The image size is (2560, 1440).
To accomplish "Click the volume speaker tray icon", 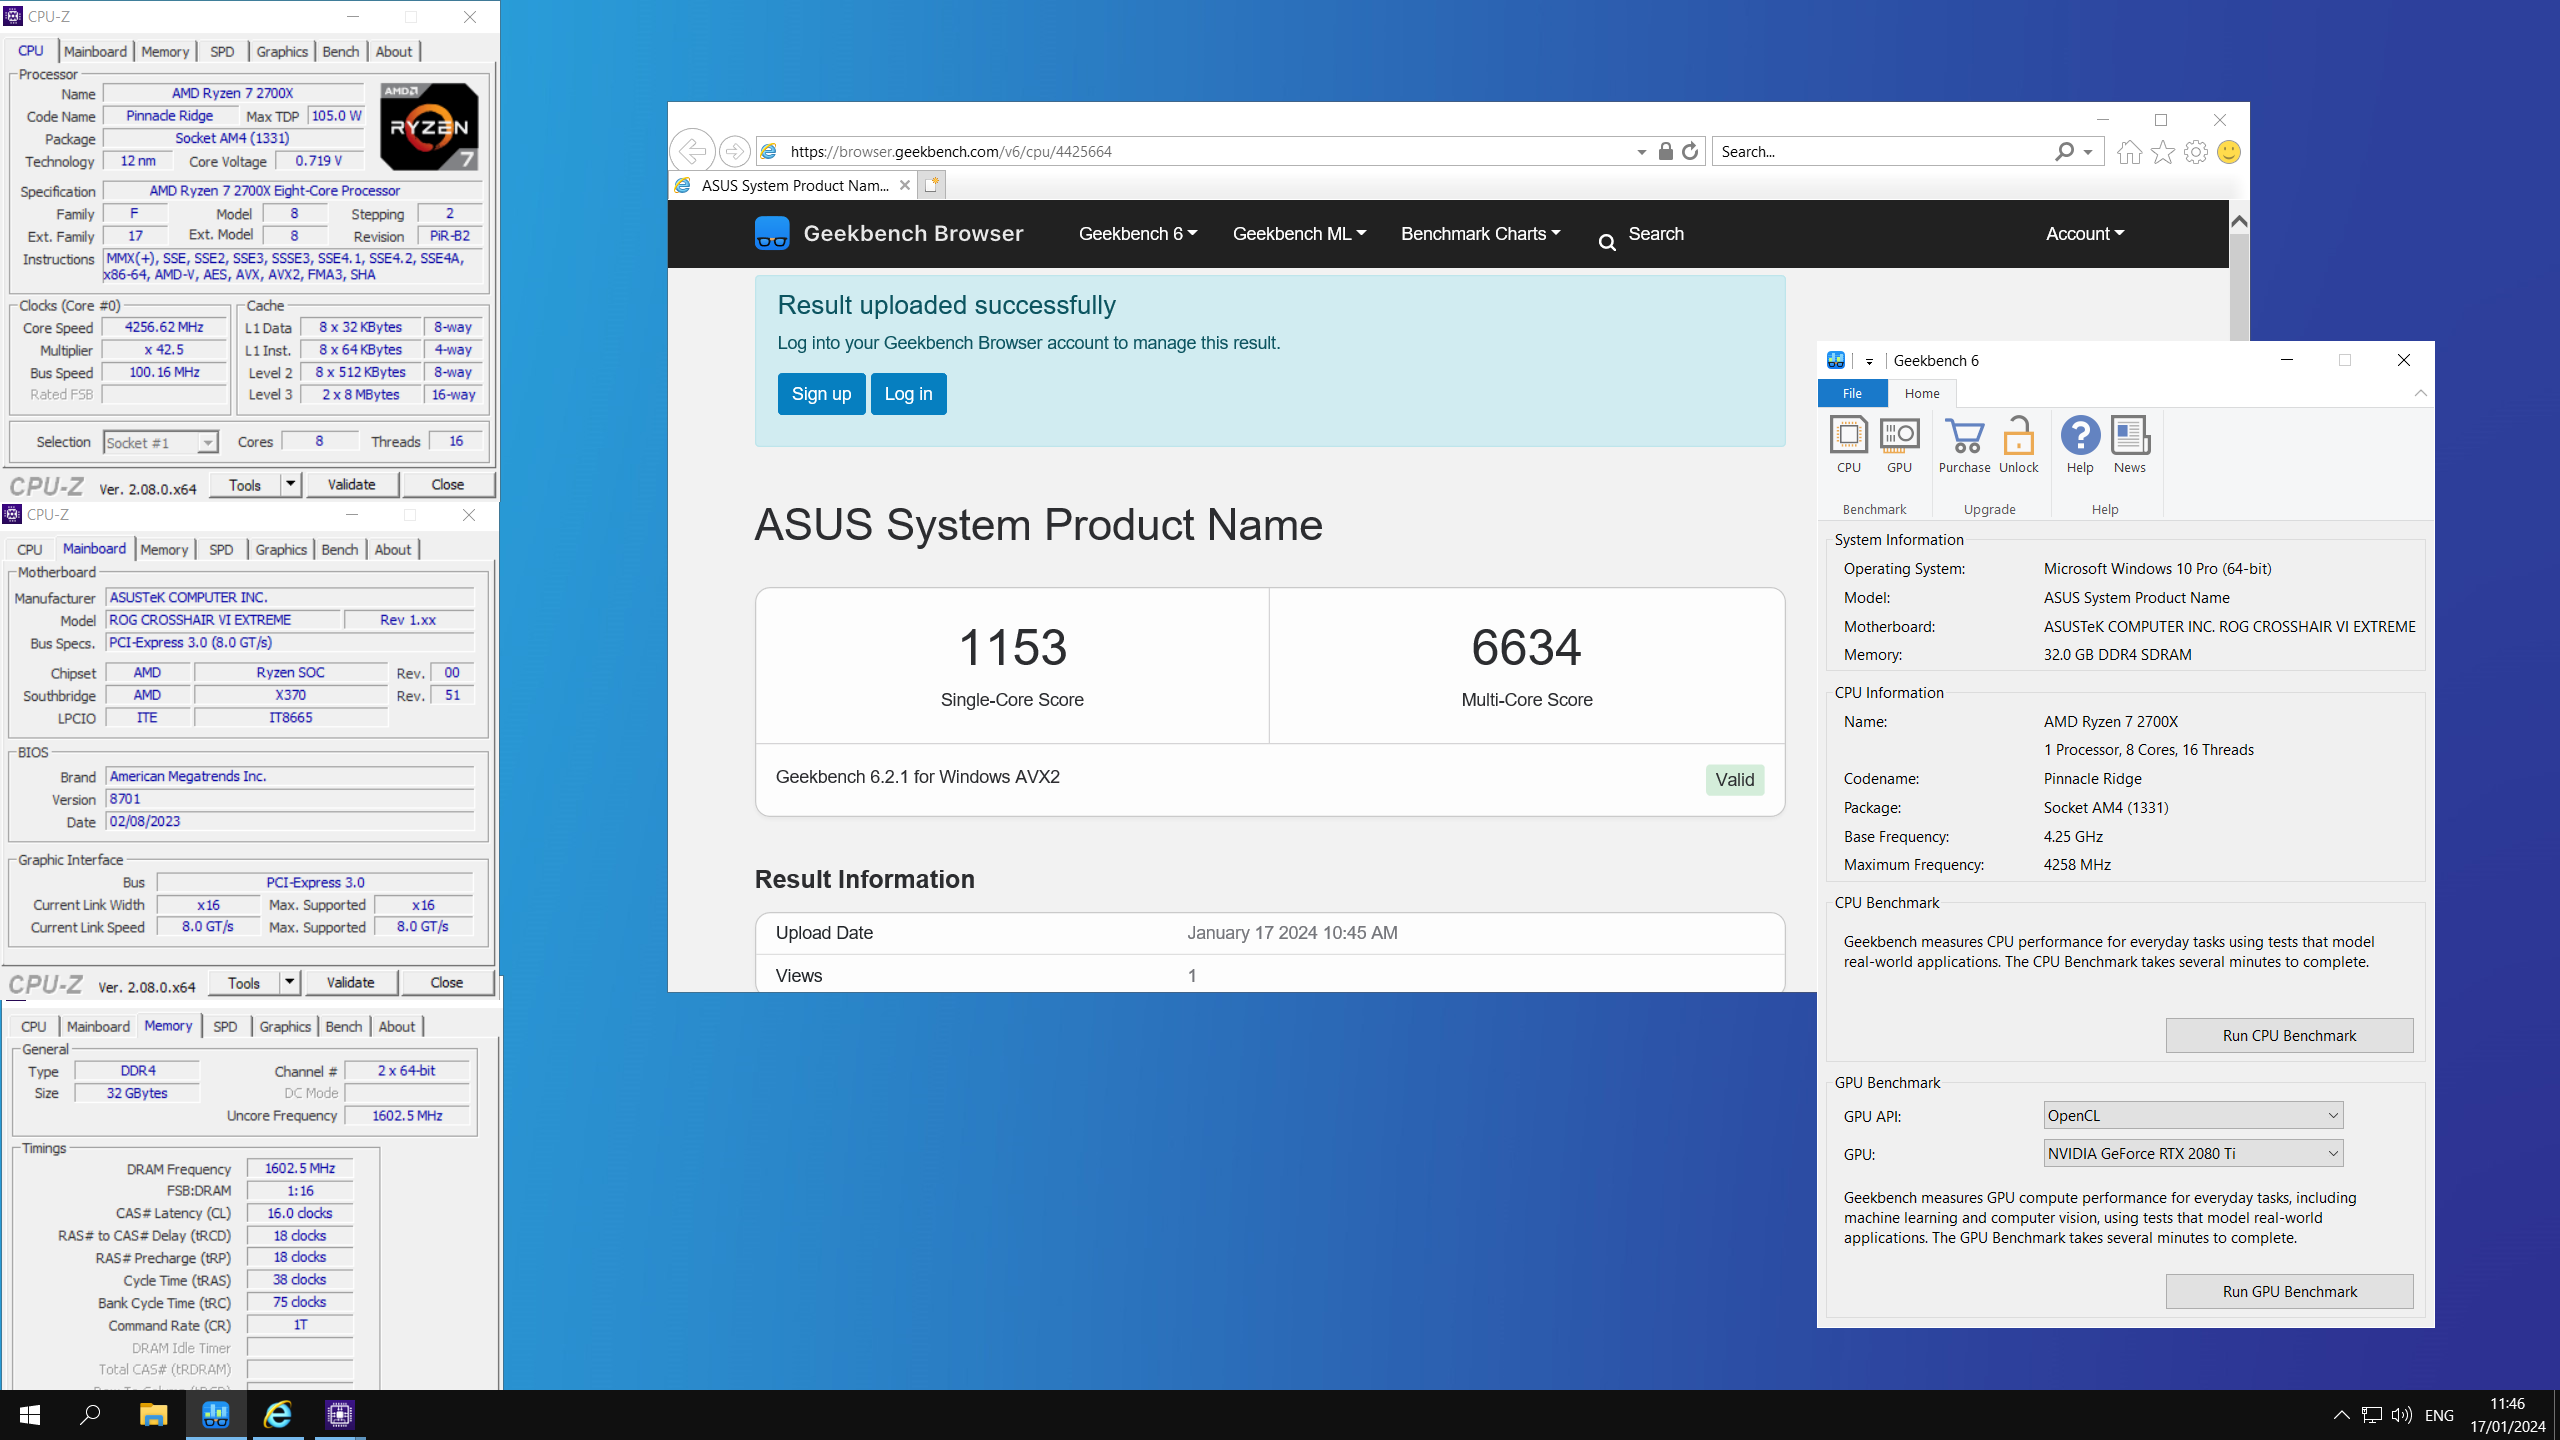I will pyautogui.click(x=2401, y=1415).
